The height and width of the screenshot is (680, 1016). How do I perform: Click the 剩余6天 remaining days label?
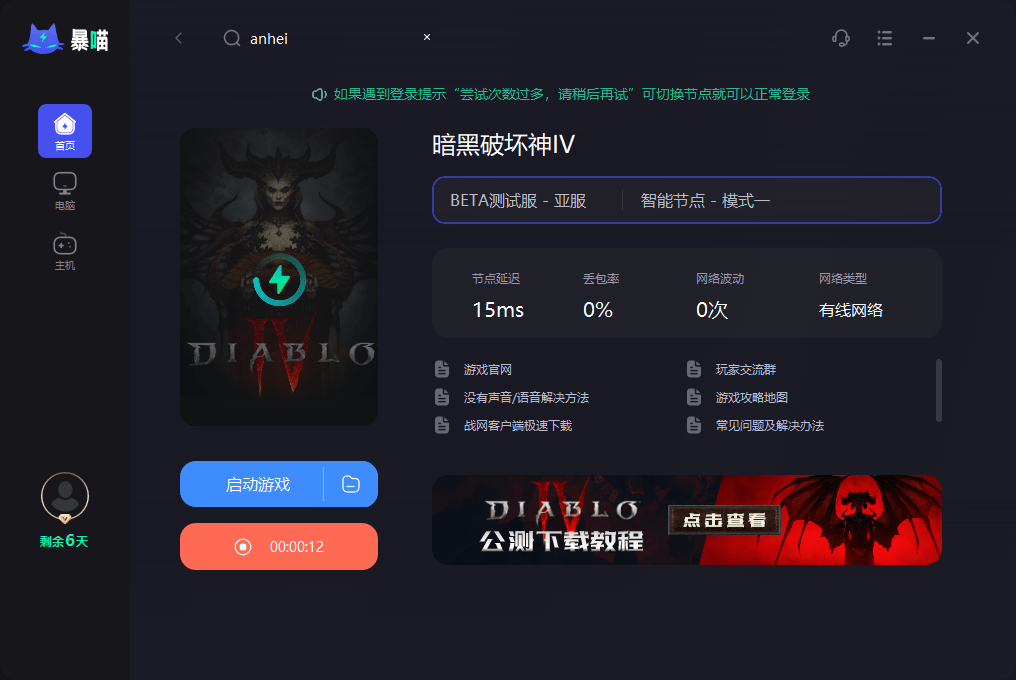click(64, 541)
